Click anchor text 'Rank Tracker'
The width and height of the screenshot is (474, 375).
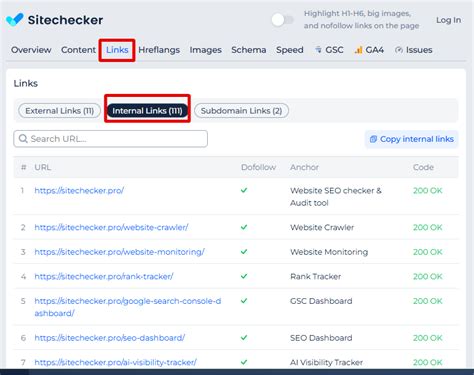pos(315,277)
